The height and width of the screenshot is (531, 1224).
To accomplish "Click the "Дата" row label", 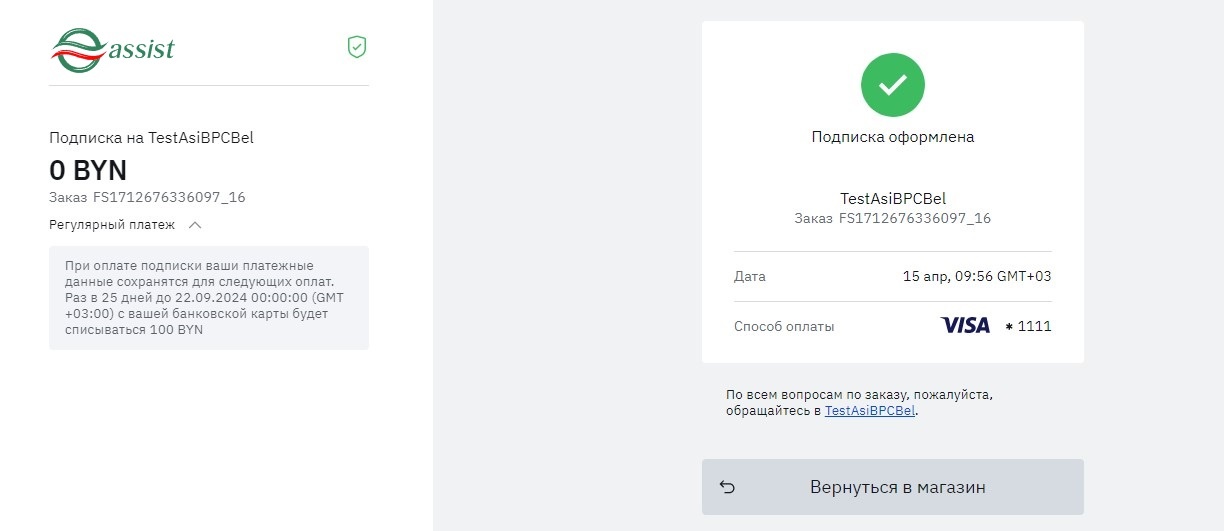I will tap(750, 276).
